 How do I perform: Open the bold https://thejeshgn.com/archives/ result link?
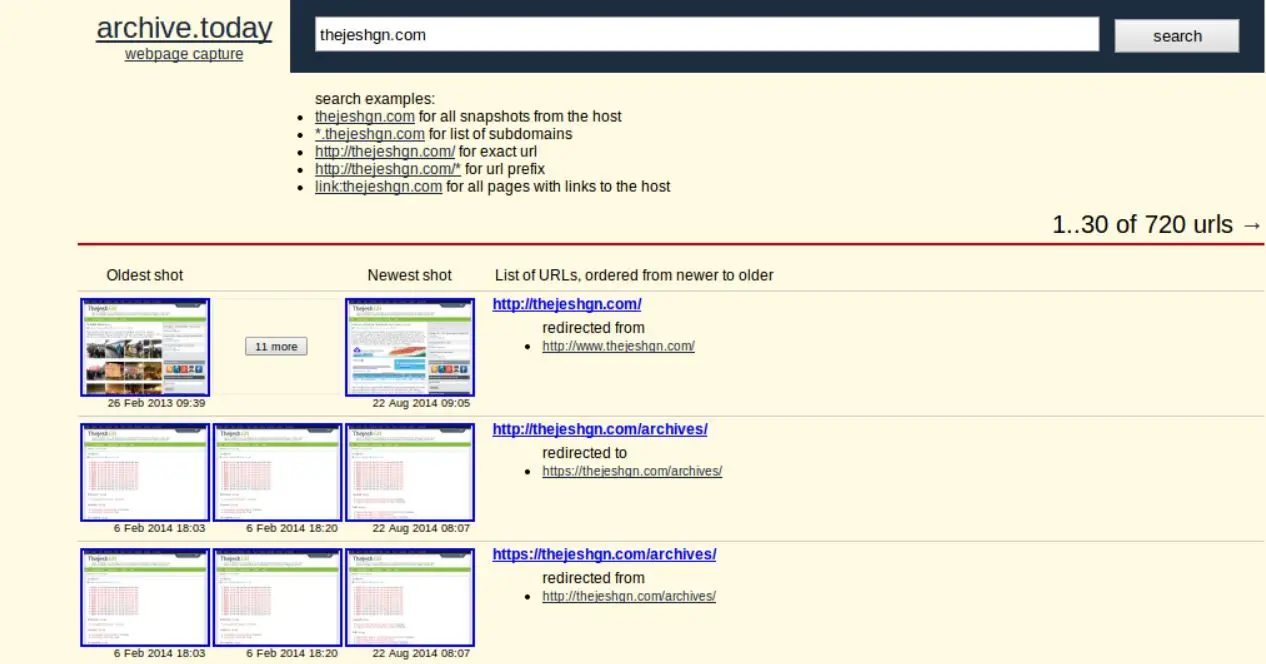tap(604, 554)
